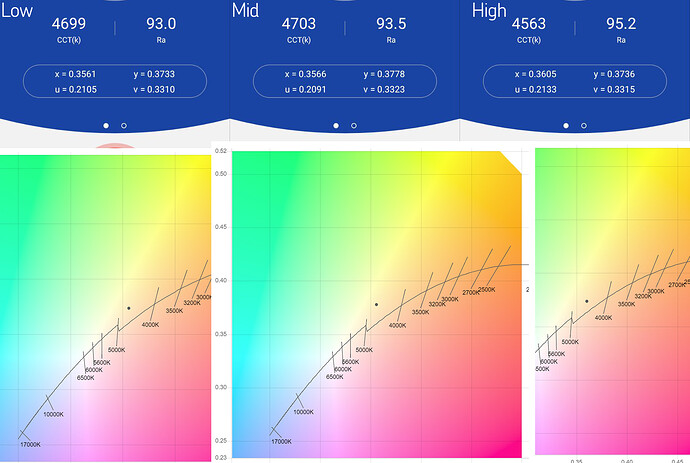Select the hollow page dot in the High panel
This screenshot has width=690, height=463.
click(584, 126)
